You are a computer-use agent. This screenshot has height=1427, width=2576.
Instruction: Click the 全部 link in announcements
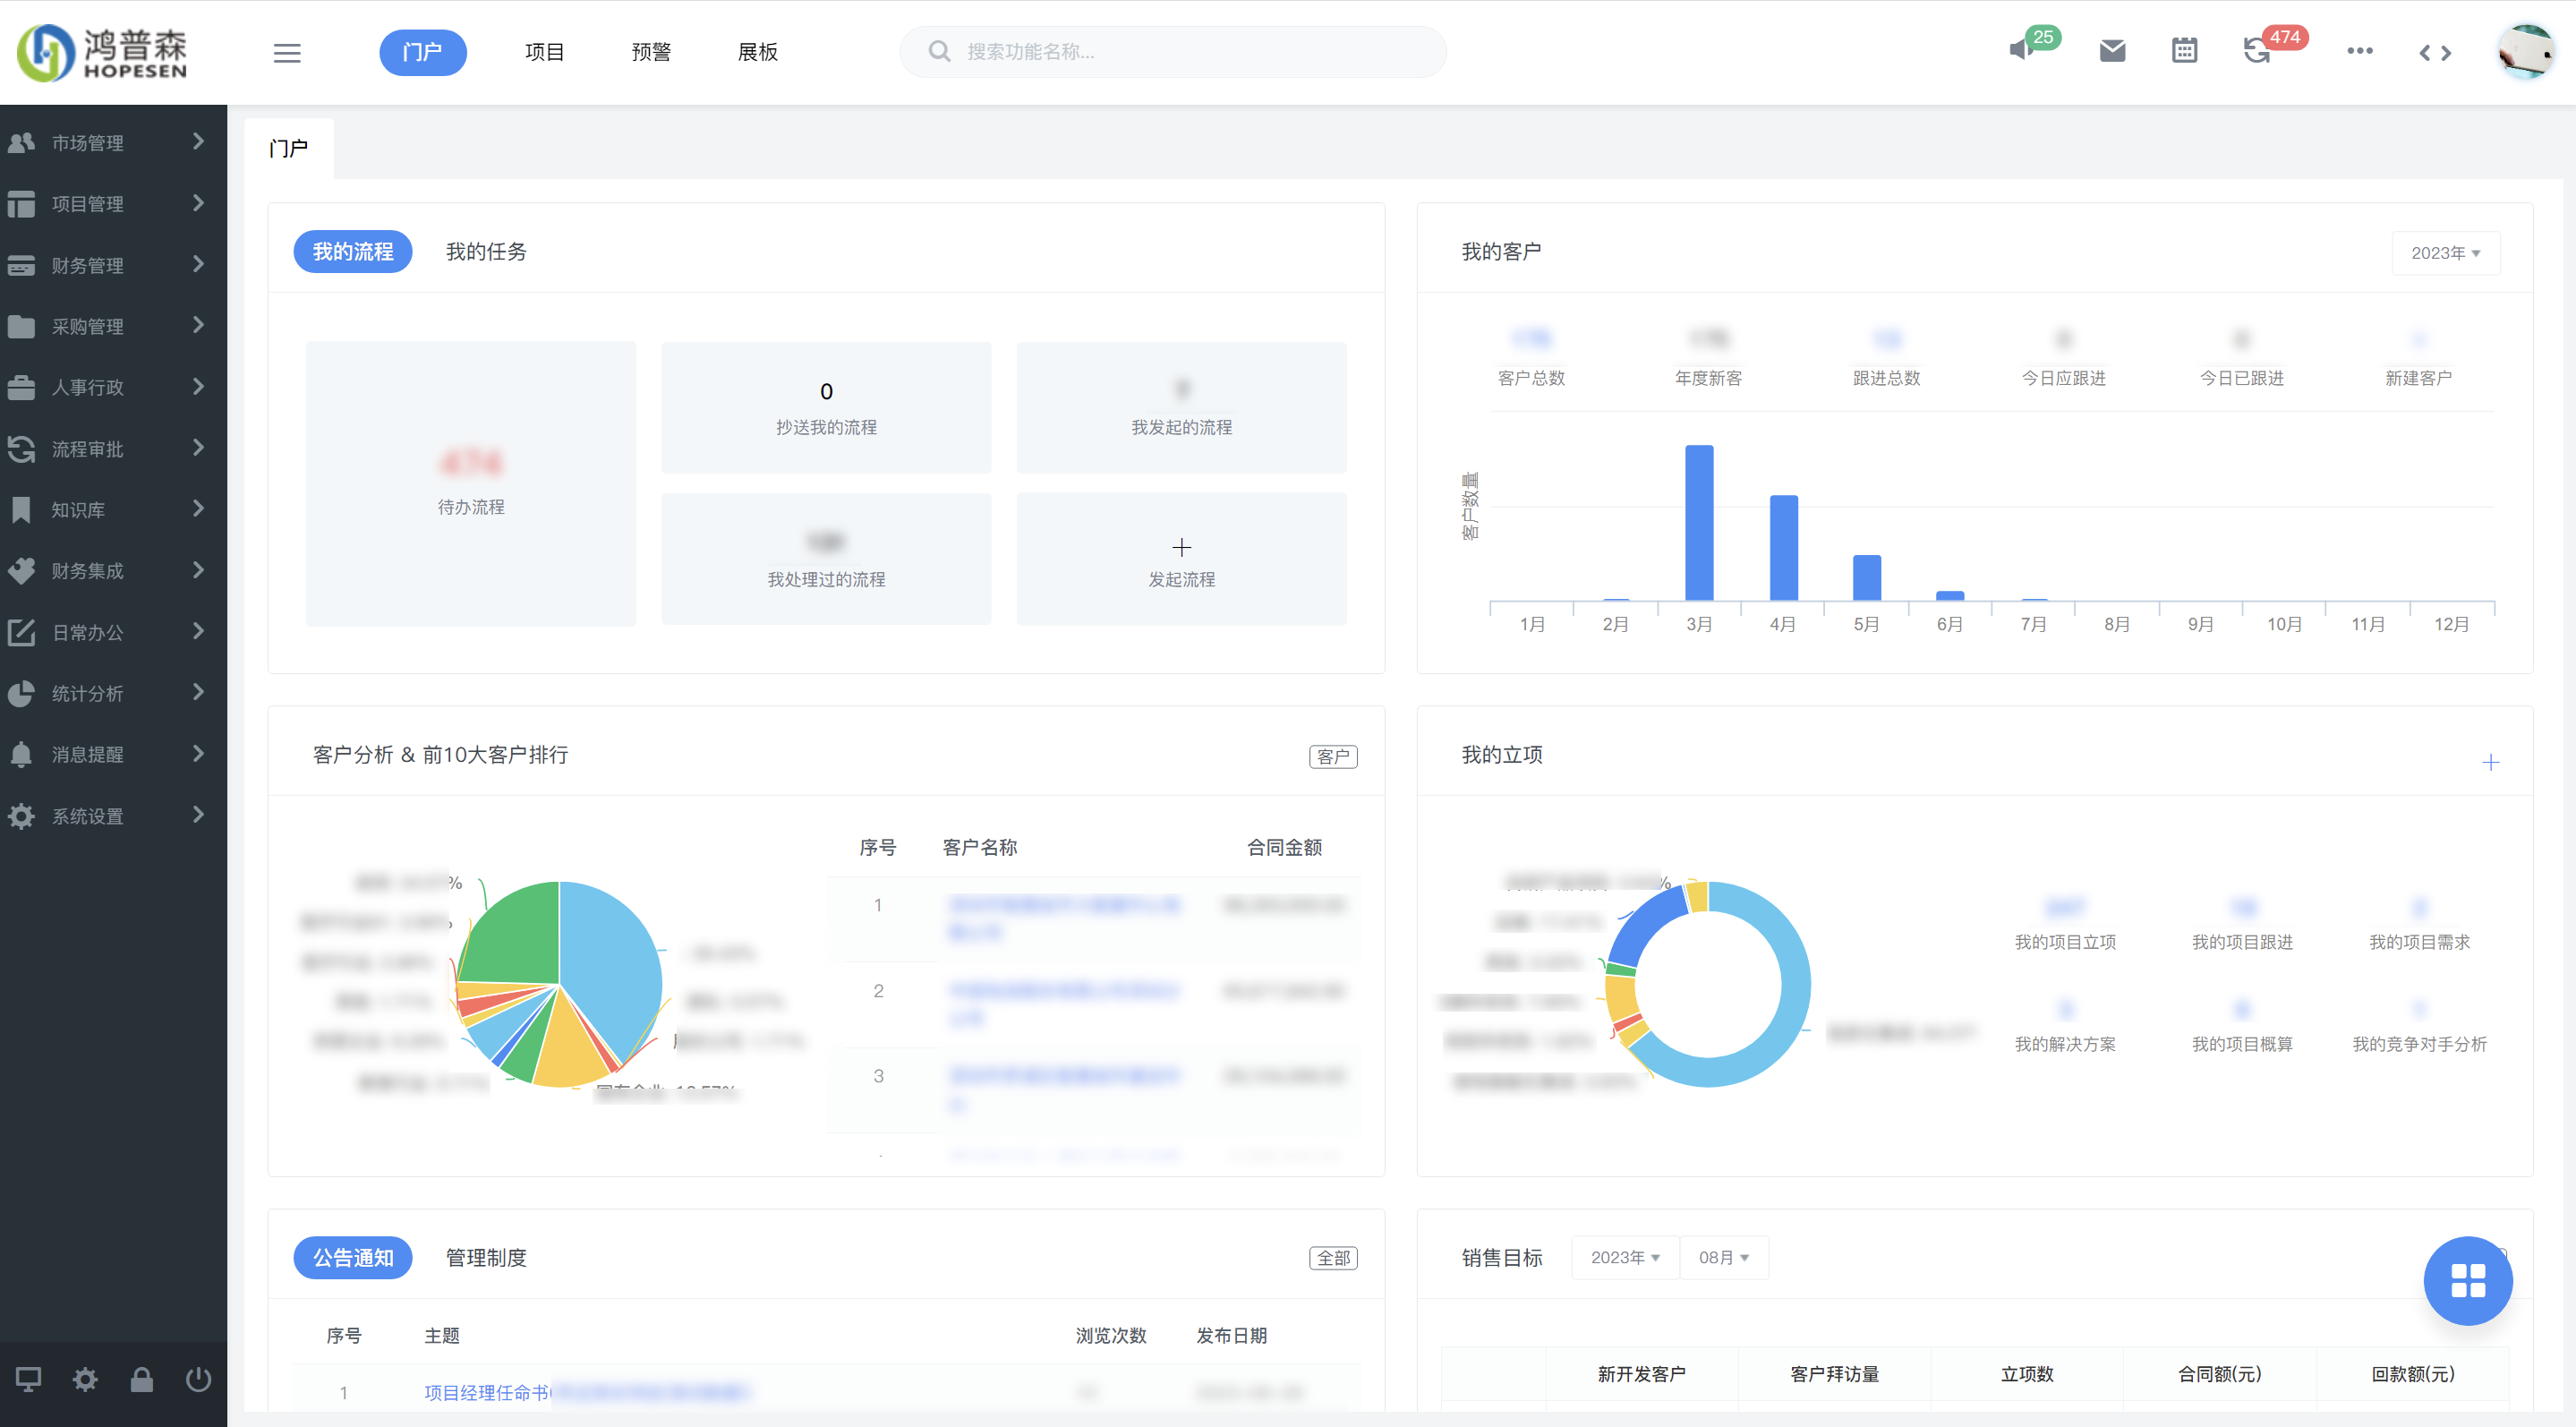[1333, 1258]
